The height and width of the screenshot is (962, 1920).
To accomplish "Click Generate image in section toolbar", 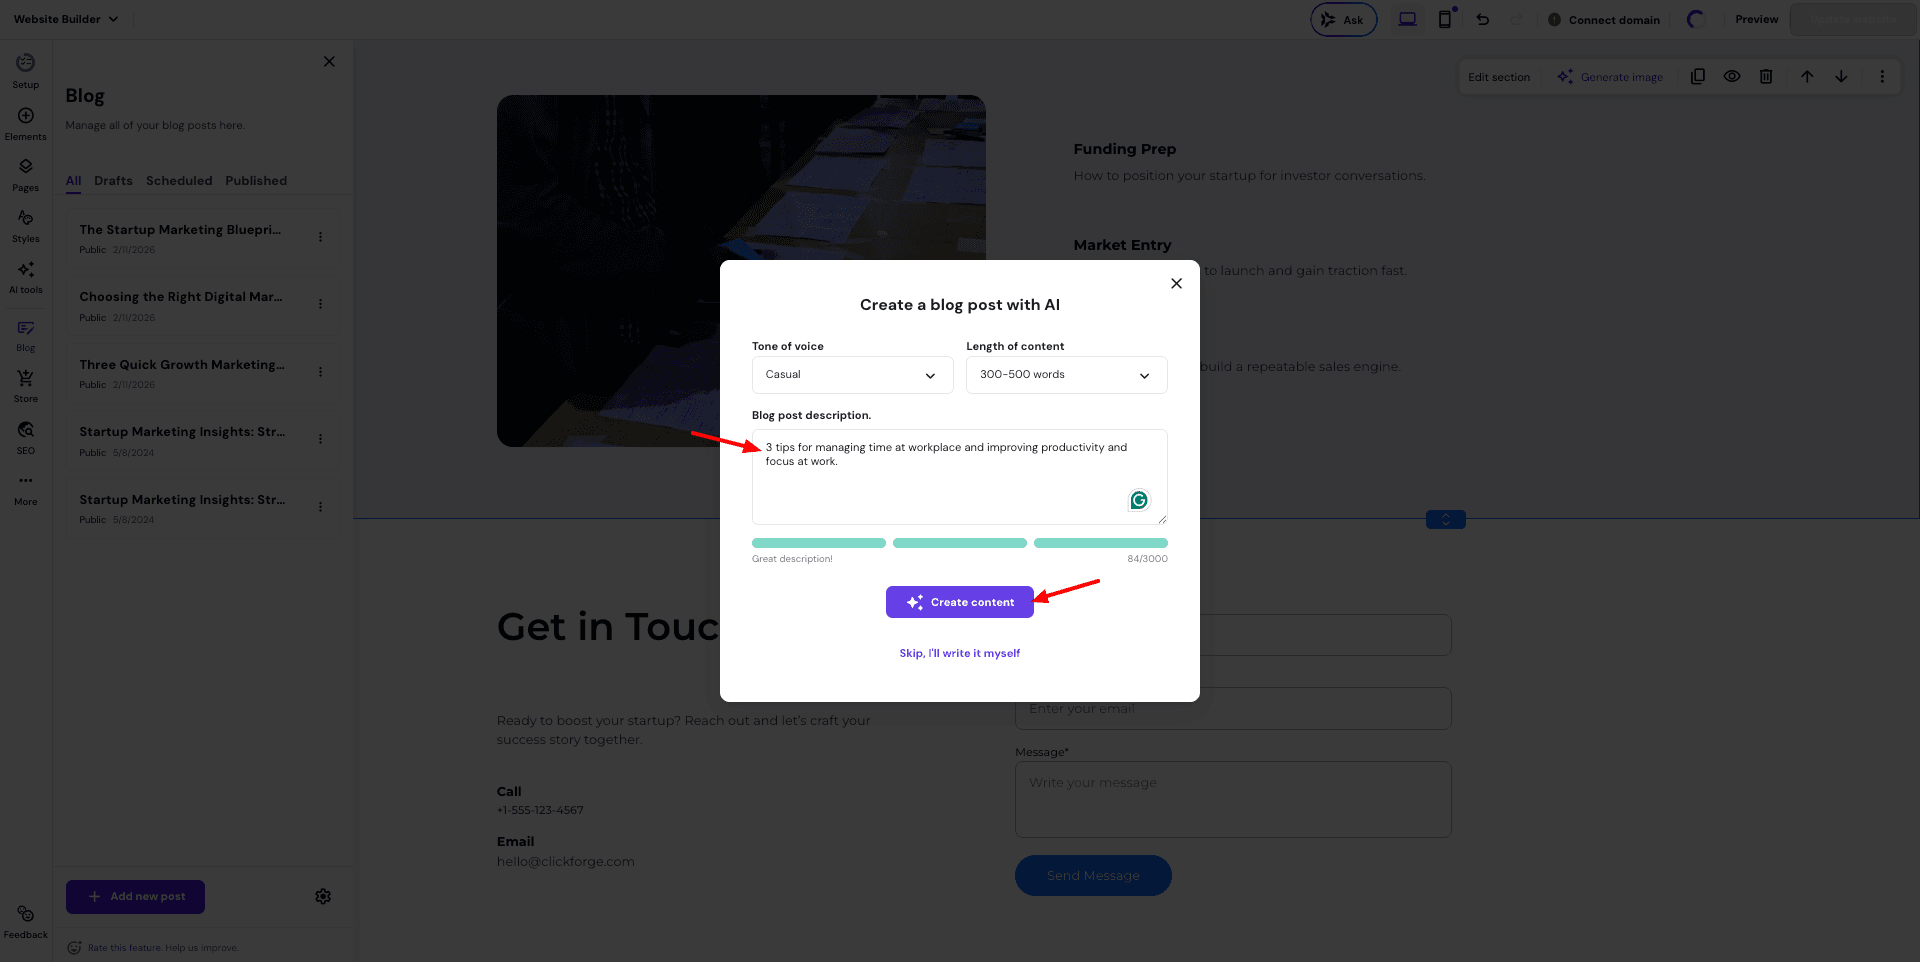I will tap(1610, 77).
